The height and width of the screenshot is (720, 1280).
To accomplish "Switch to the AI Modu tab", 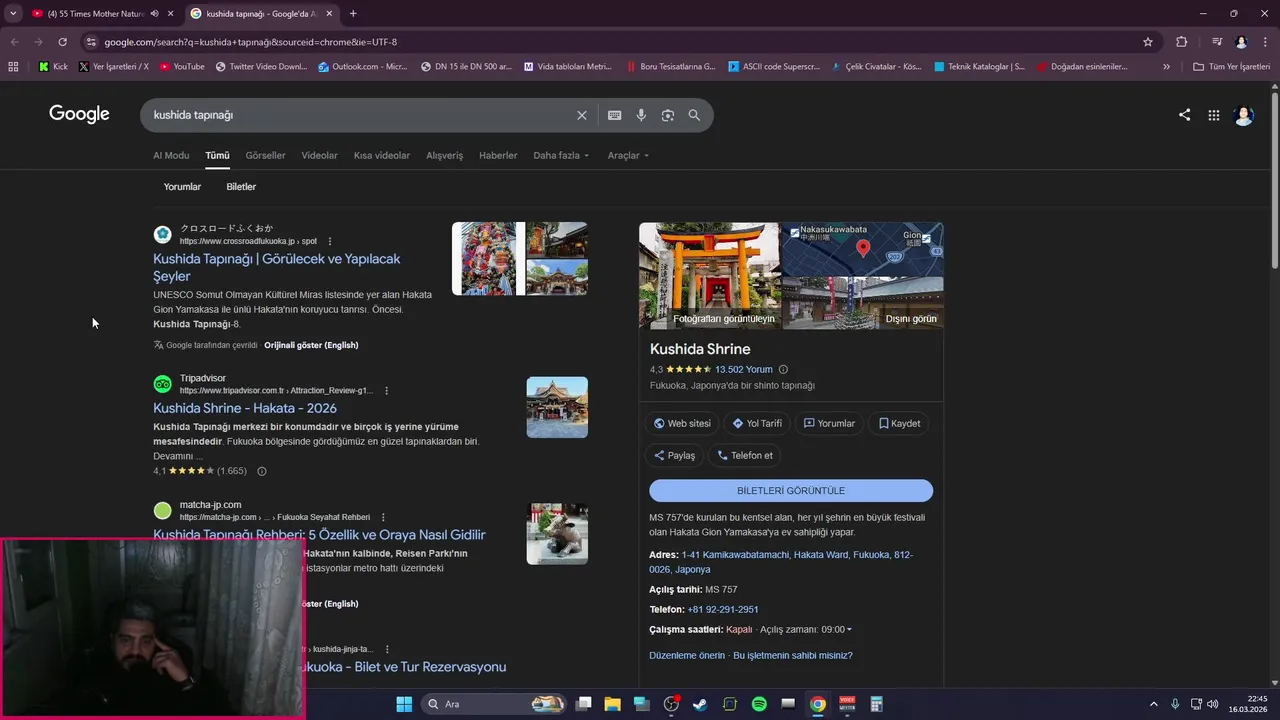I will point(171,156).
